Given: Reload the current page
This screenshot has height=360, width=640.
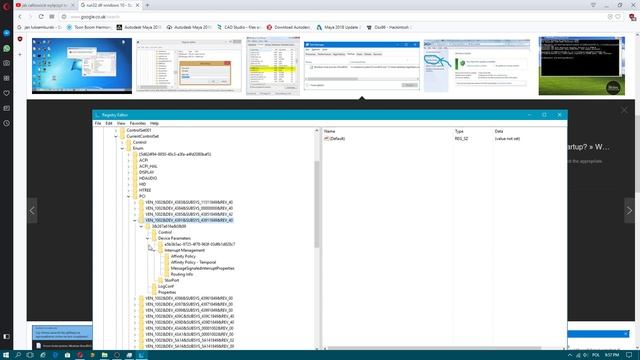Looking at the screenshot, I should (41, 17).
